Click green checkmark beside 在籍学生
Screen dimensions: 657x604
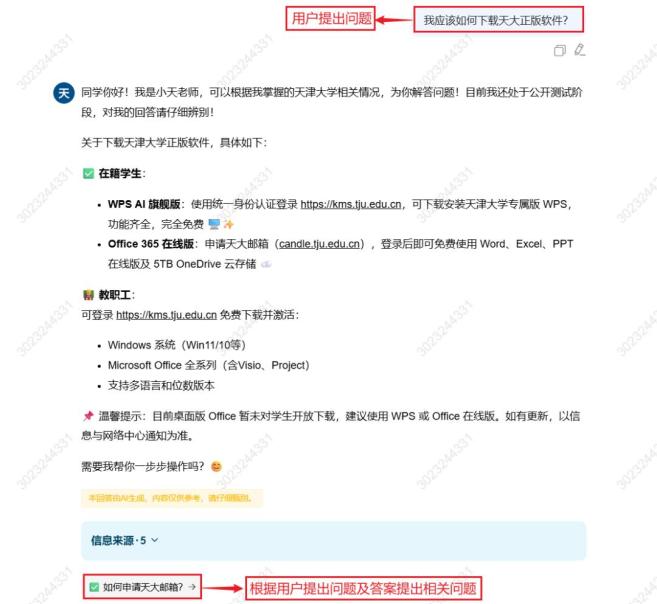88,173
